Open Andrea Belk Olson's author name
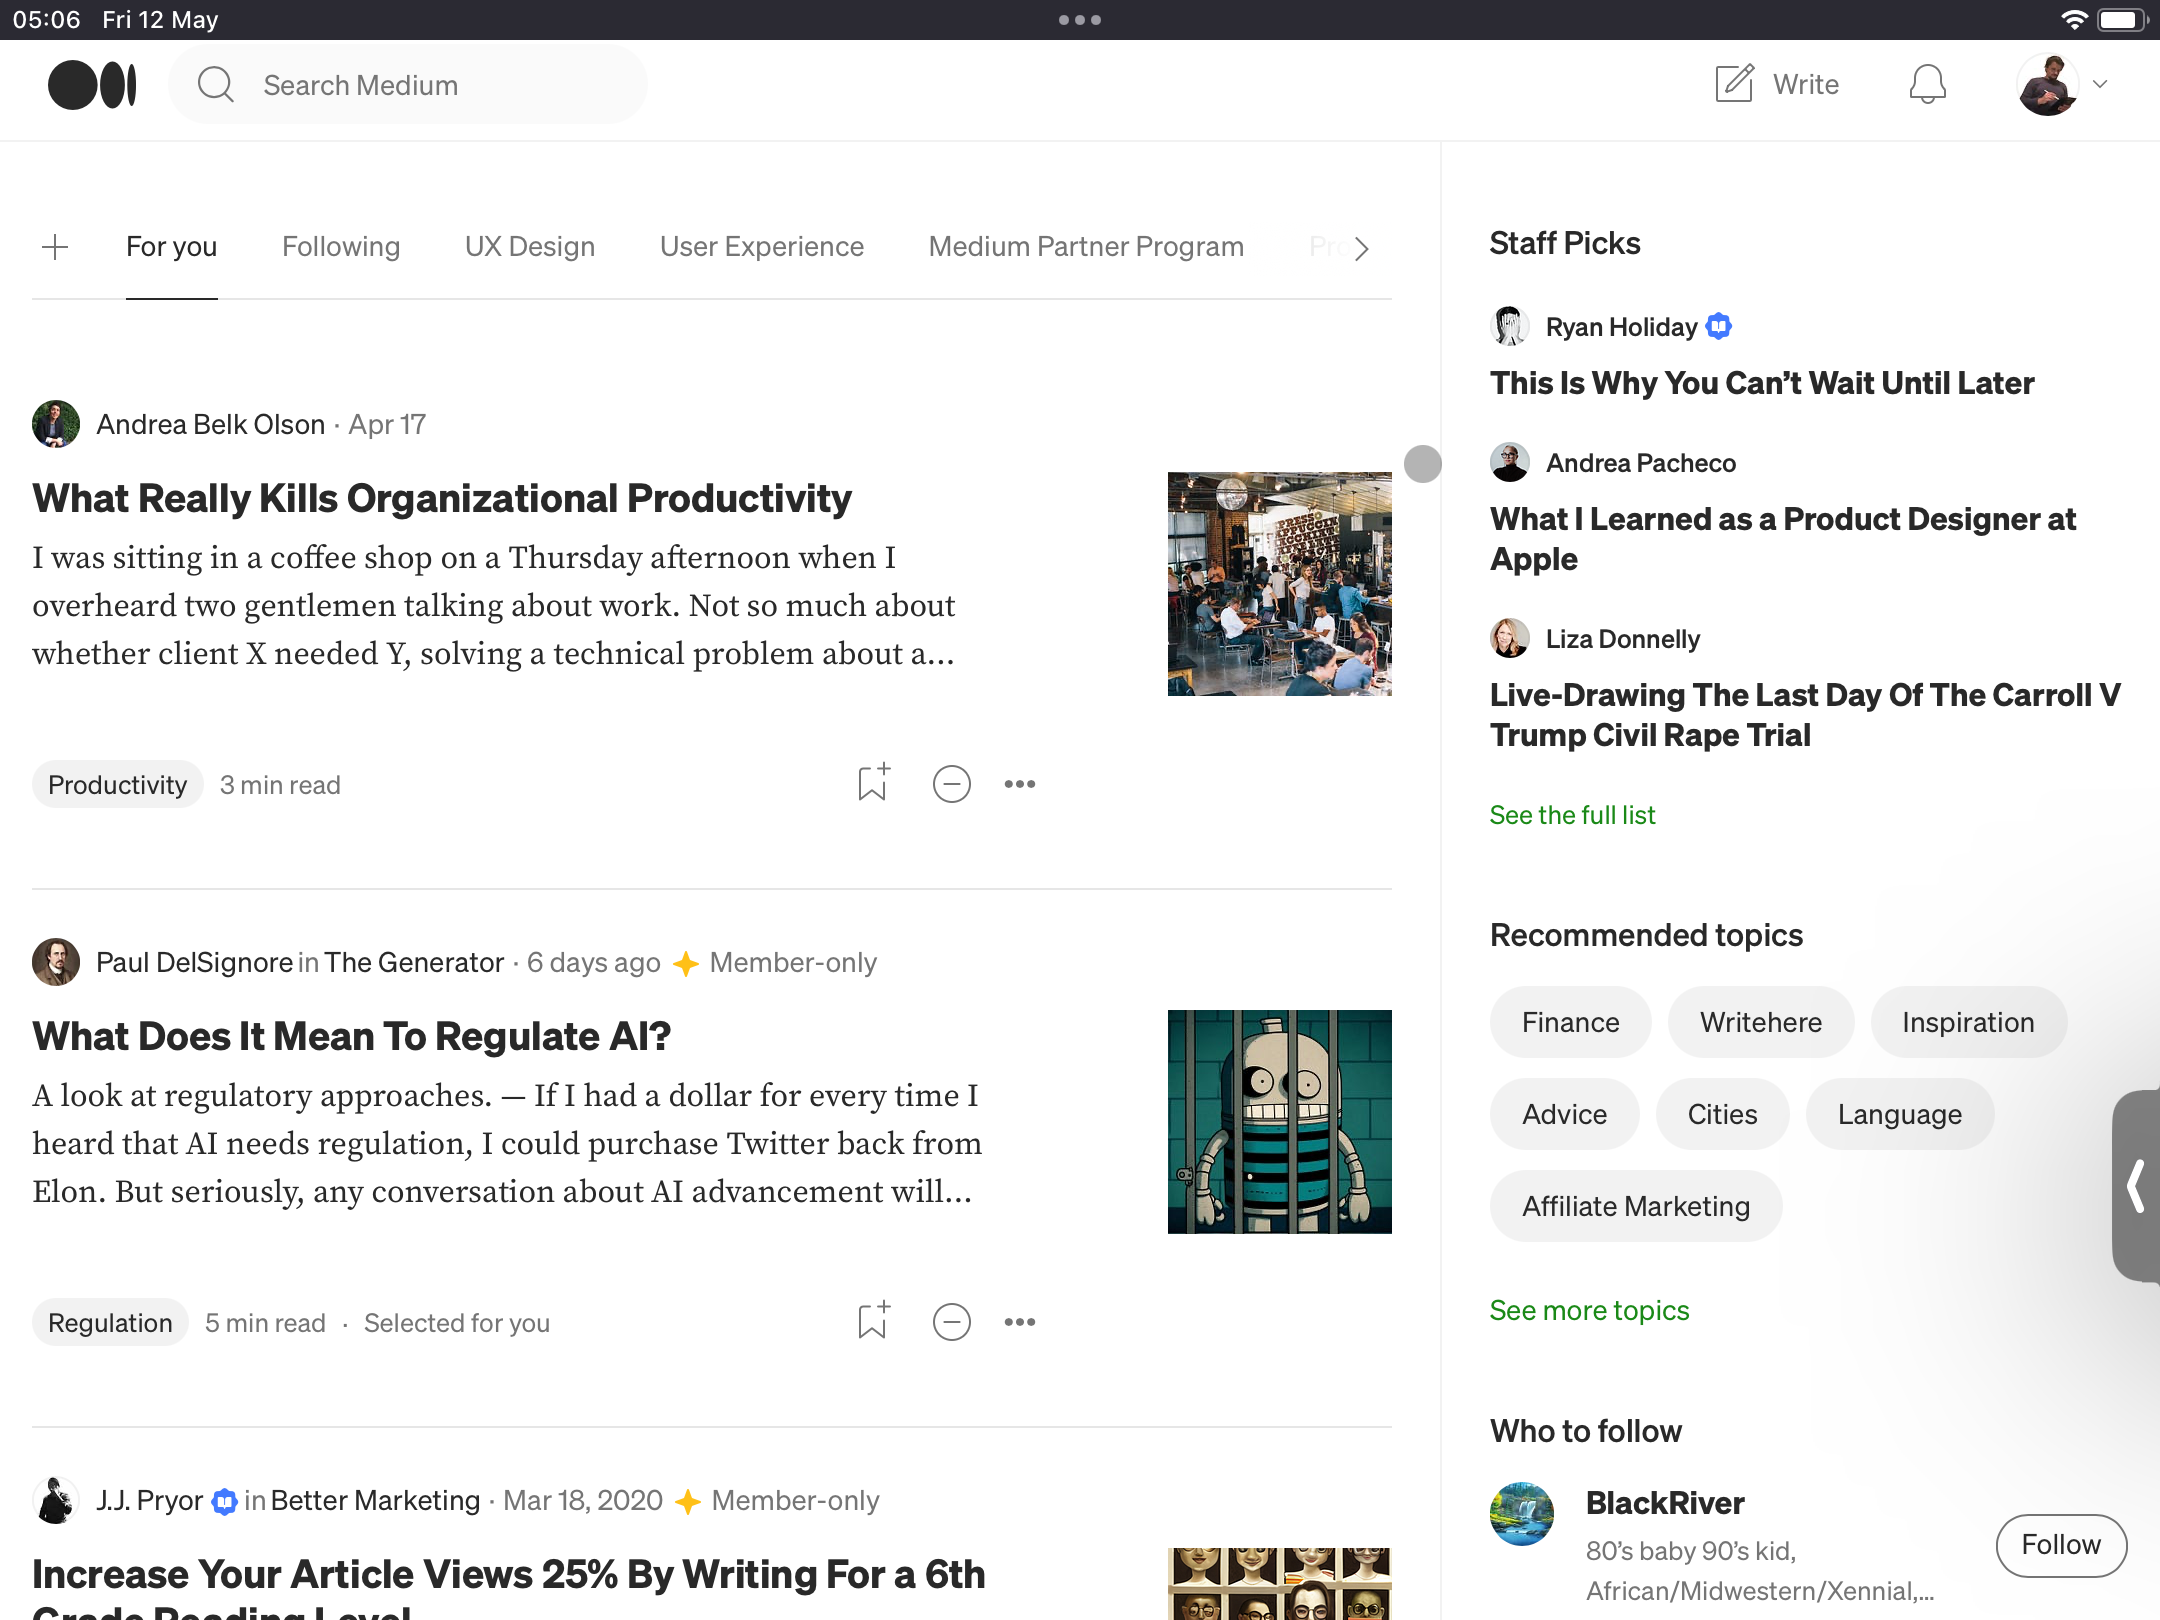This screenshot has height=1620, width=2160. coord(211,424)
